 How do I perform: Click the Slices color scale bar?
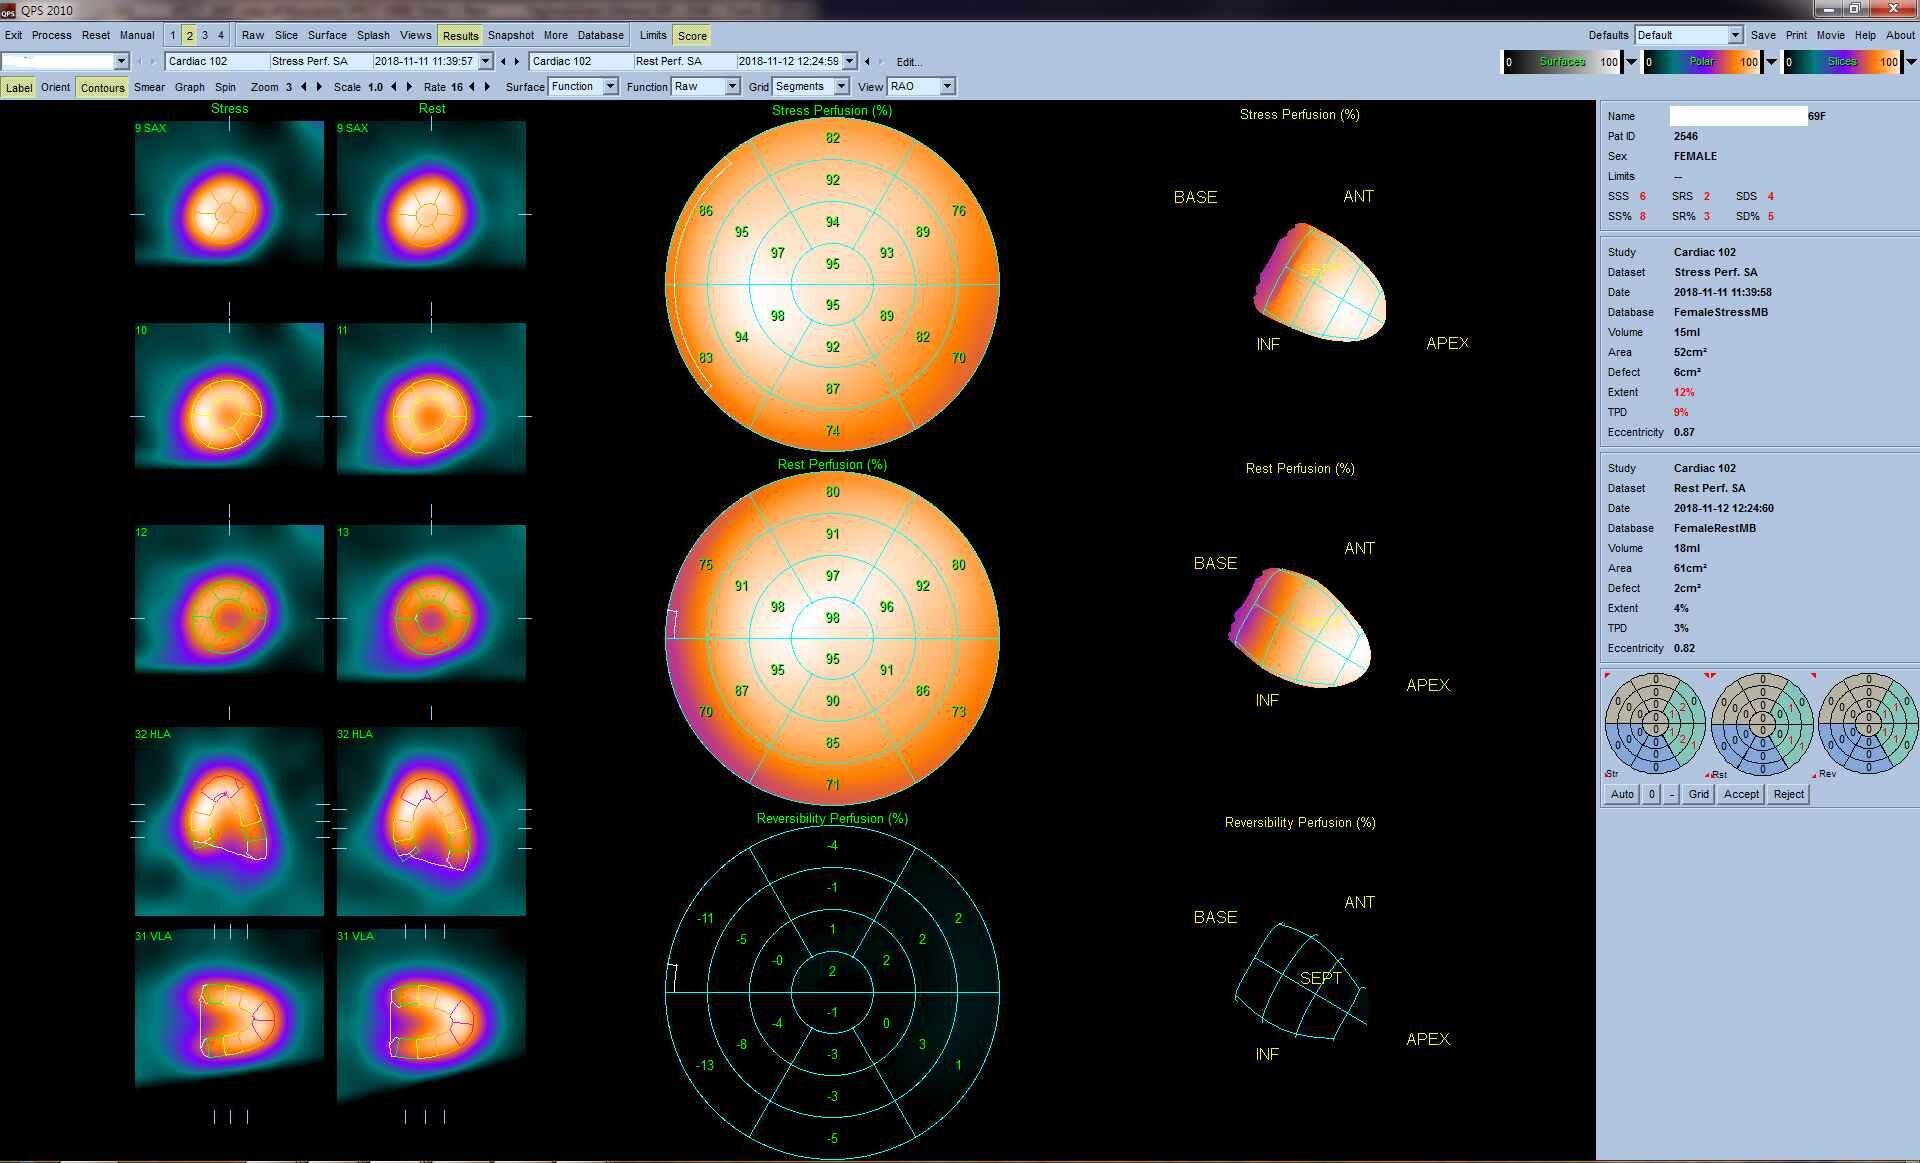pyautogui.click(x=1841, y=62)
